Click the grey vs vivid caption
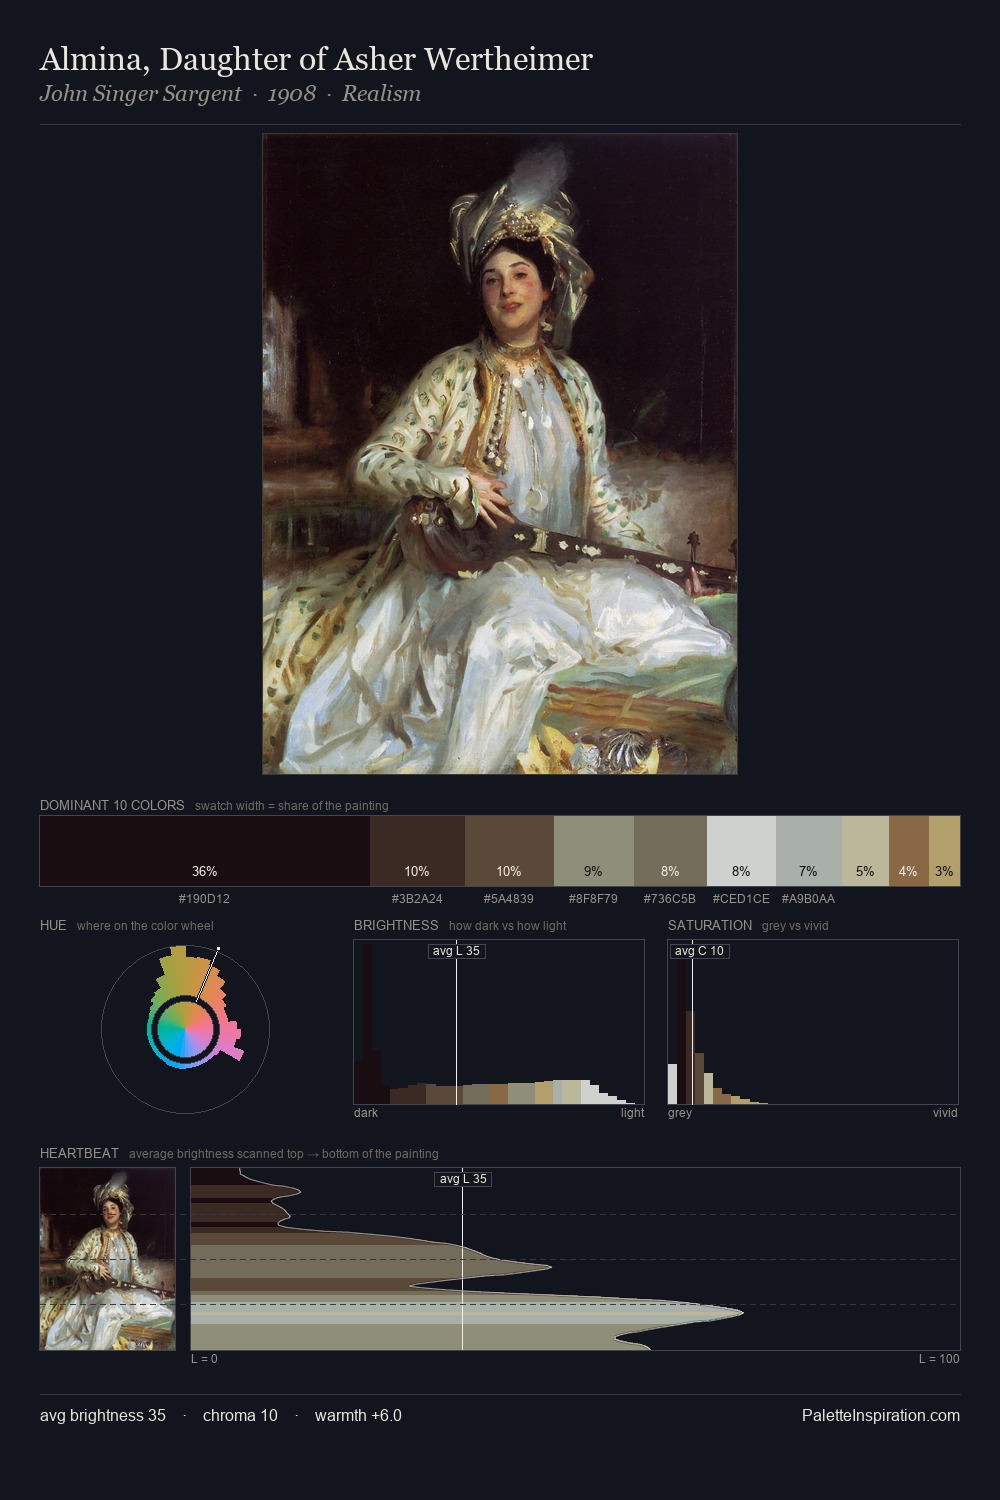This screenshot has width=1000, height=1500. (795, 926)
